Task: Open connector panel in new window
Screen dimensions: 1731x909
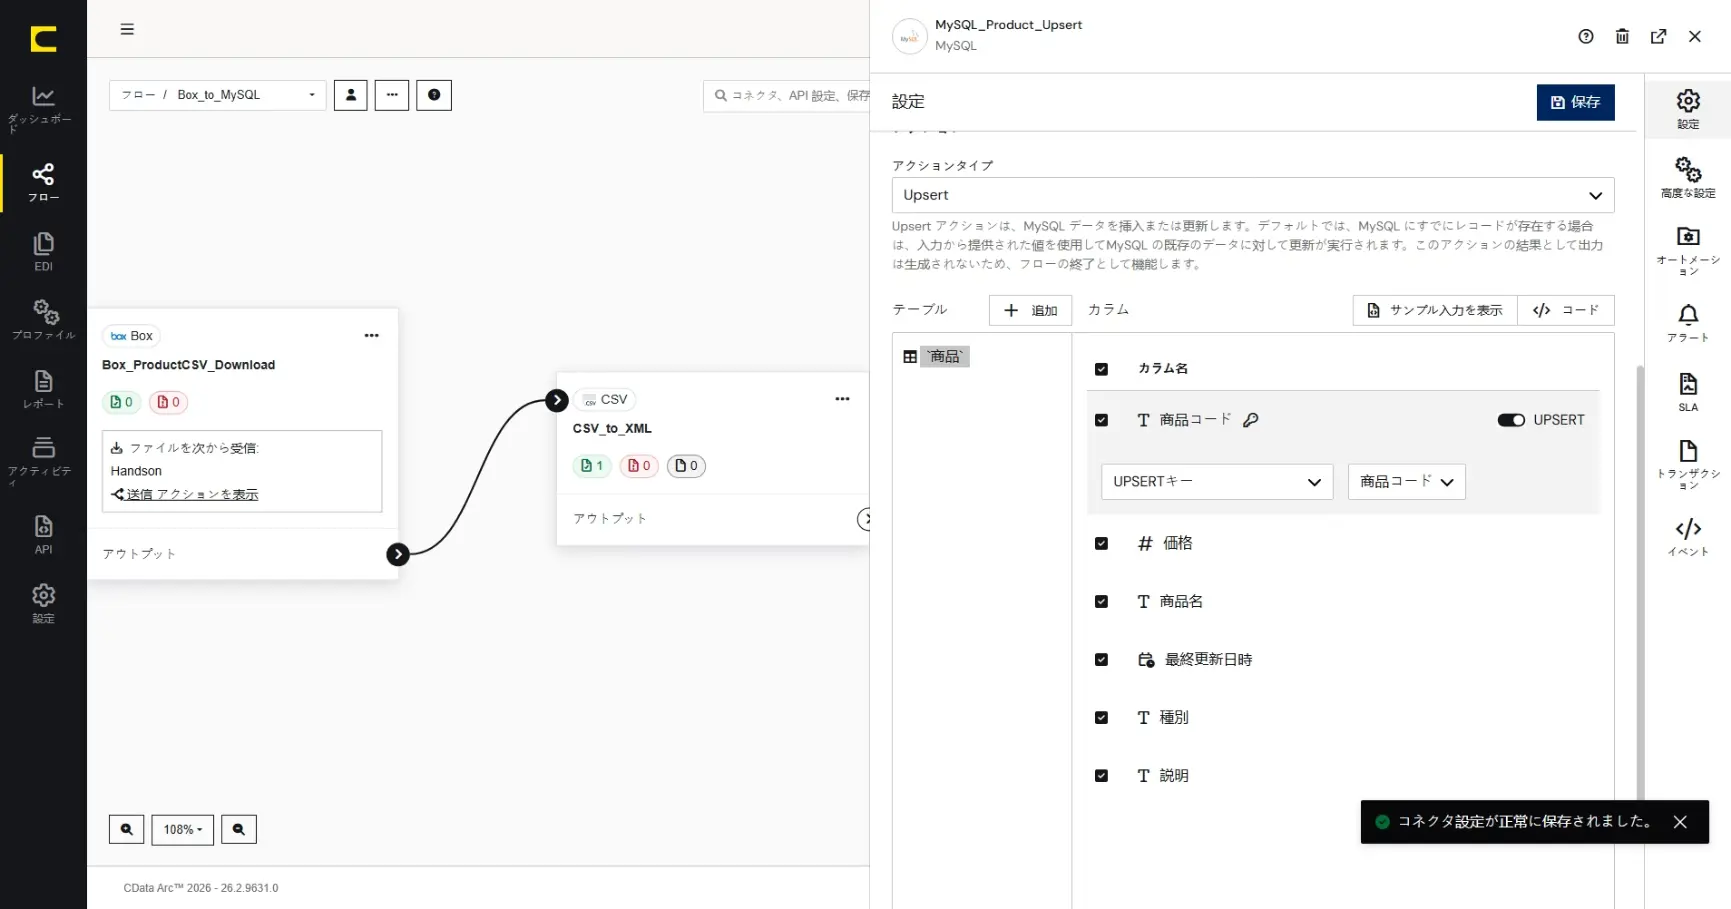Action: pyautogui.click(x=1658, y=37)
